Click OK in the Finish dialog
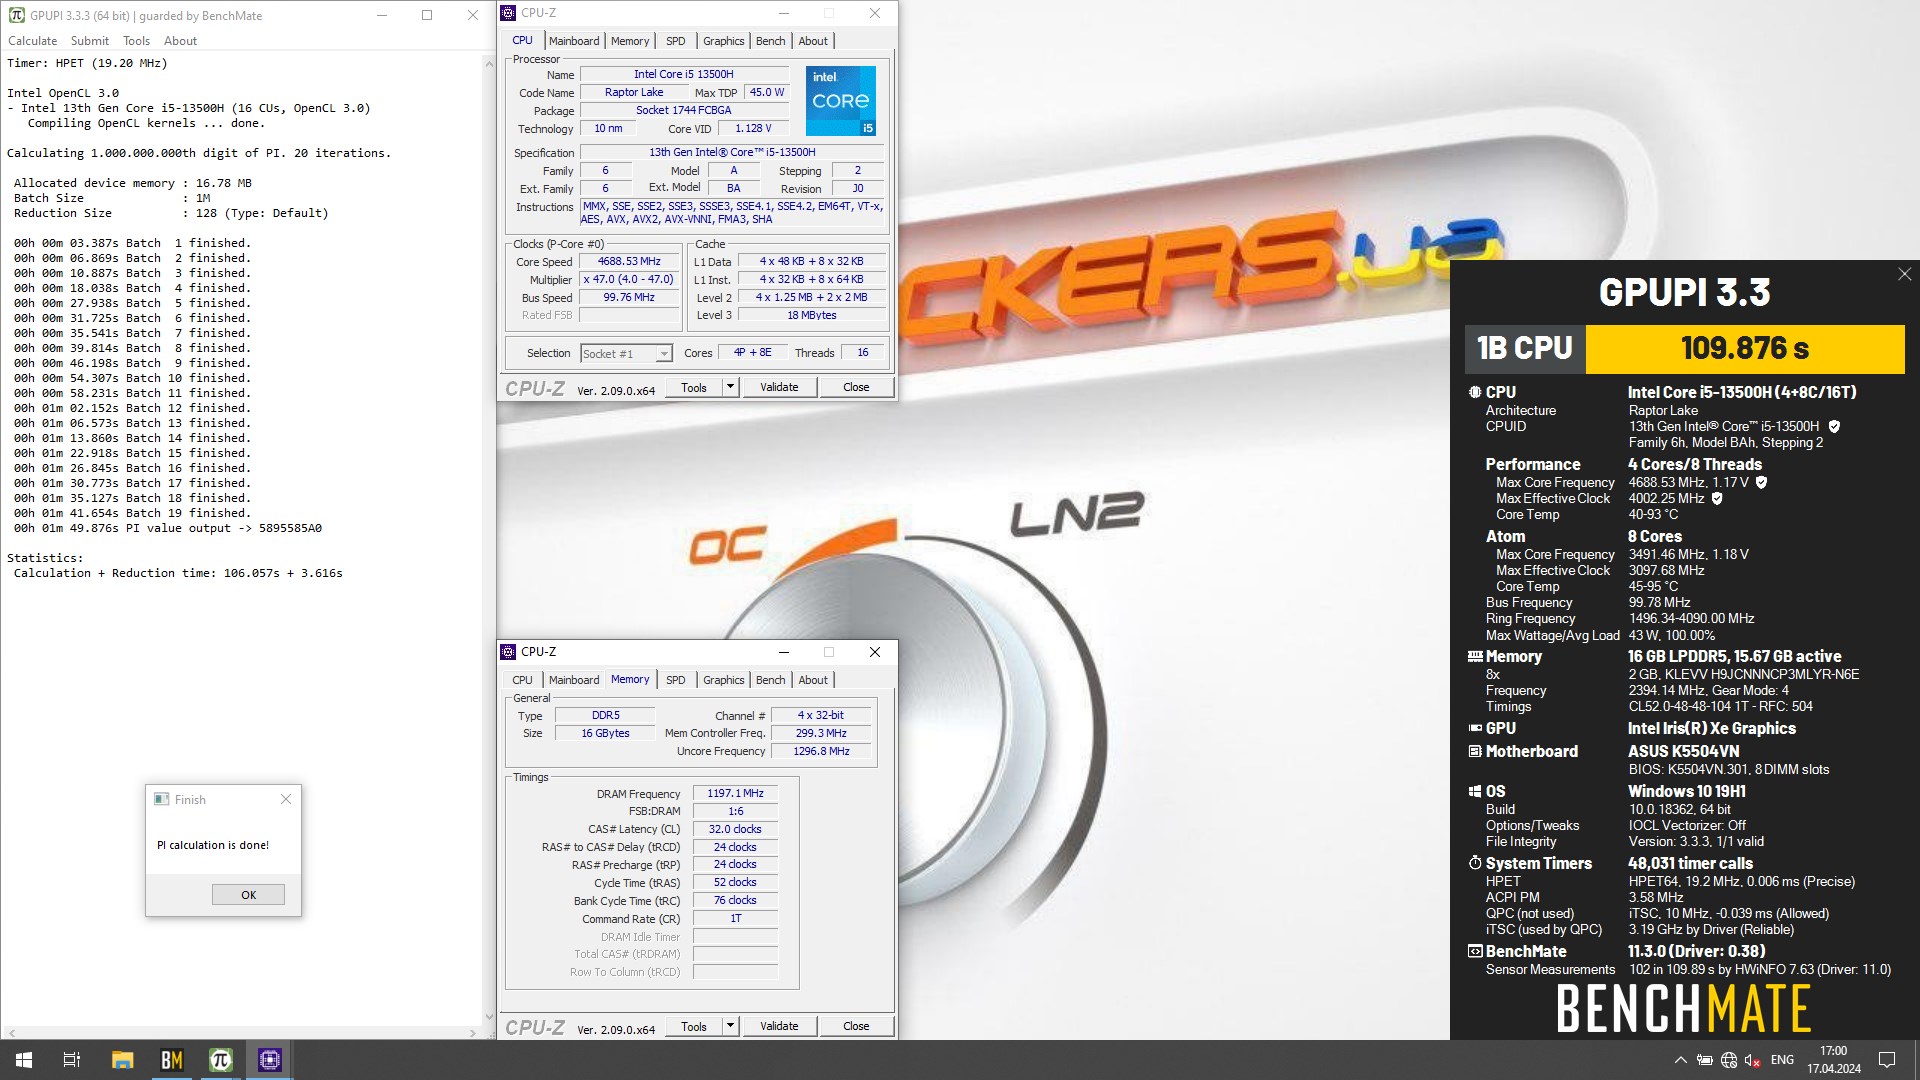The width and height of the screenshot is (1920, 1080). [x=248, y=895]
